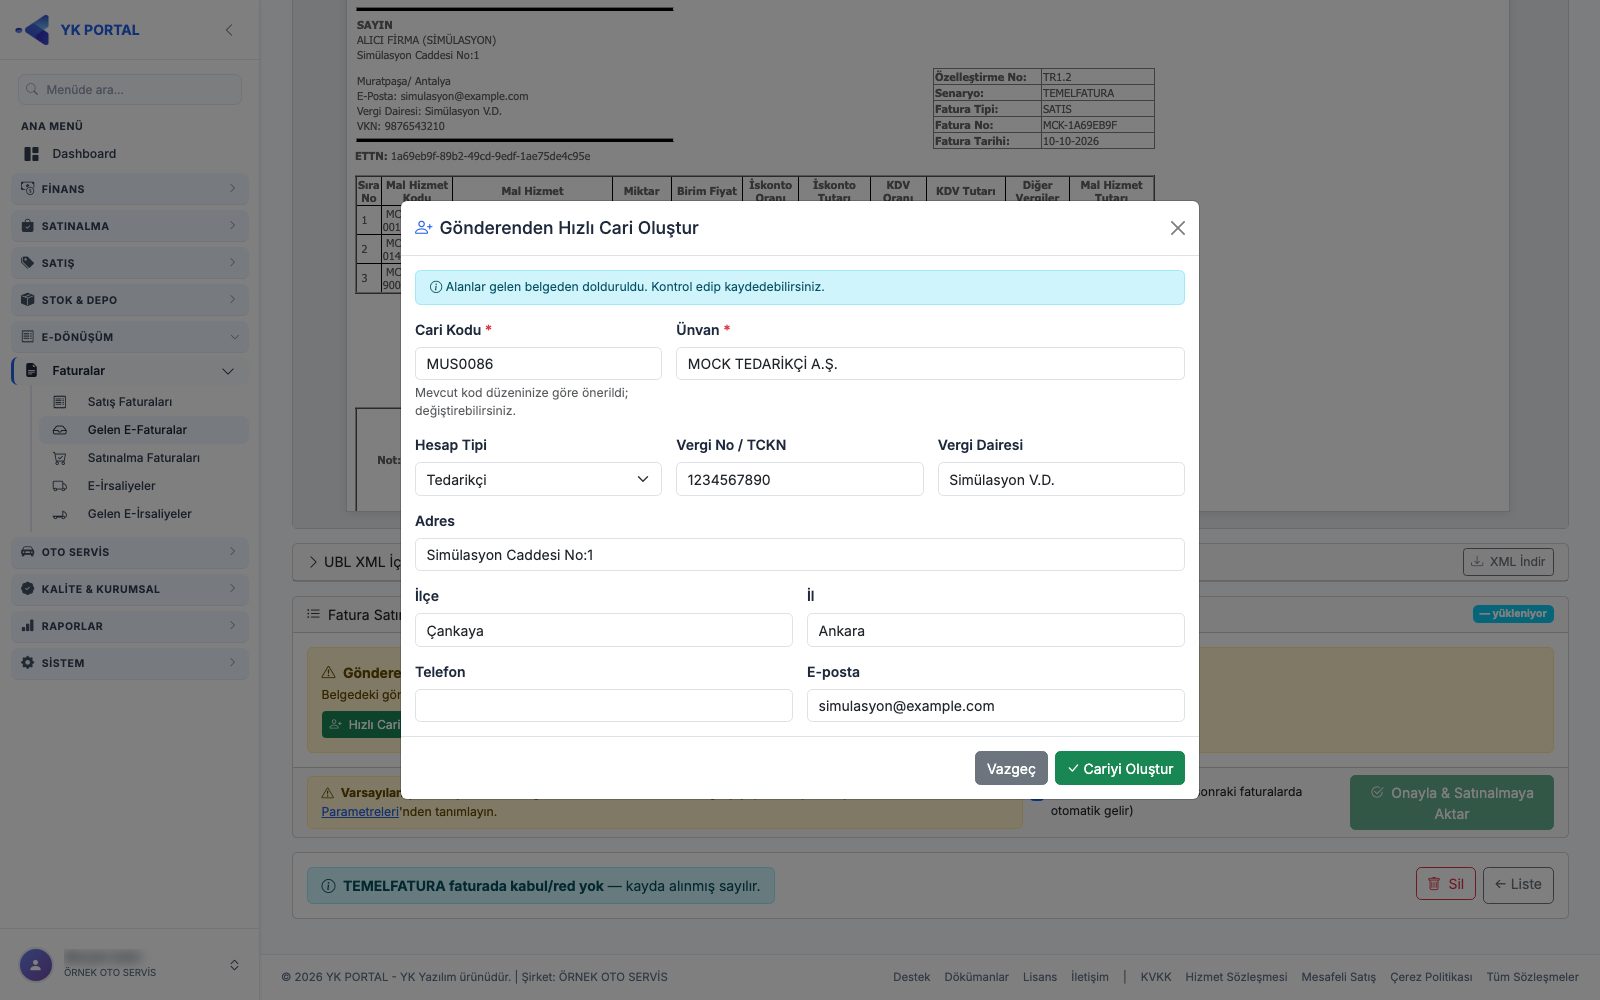Collapse the sidebar with the arrow icon

tap(229, 30)
